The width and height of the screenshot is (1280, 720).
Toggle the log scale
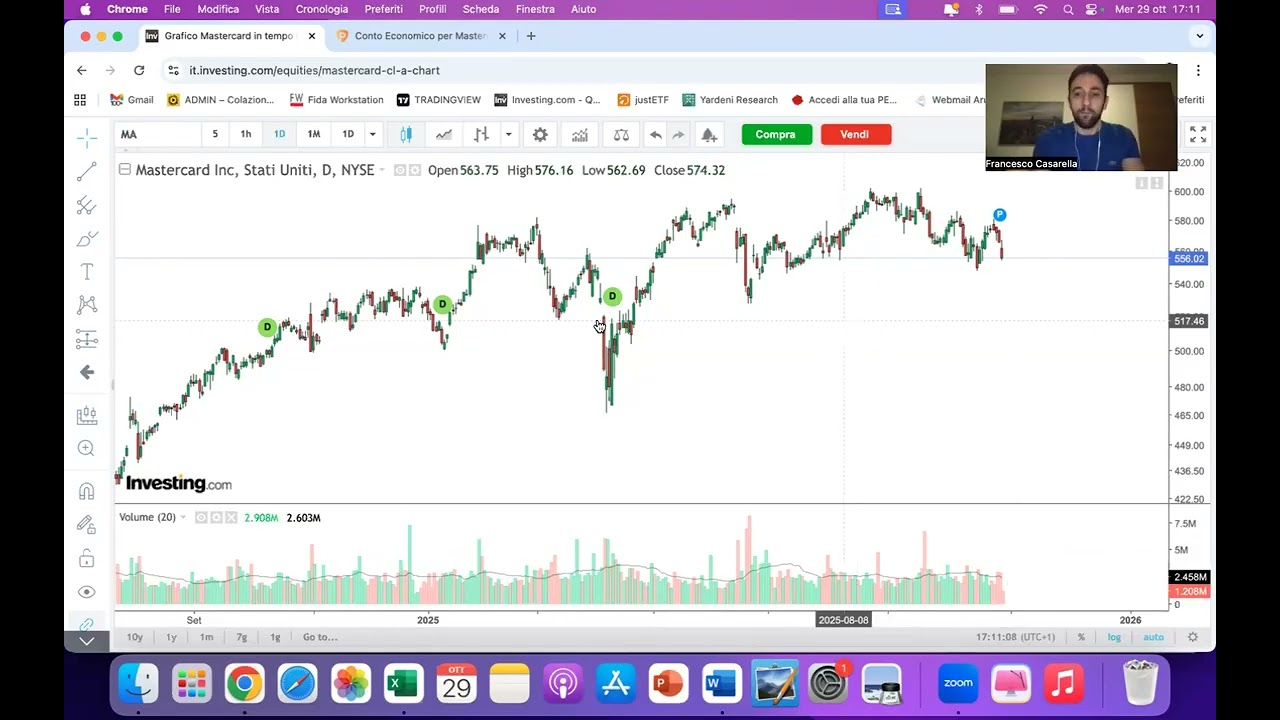[x=1114, y=637]
